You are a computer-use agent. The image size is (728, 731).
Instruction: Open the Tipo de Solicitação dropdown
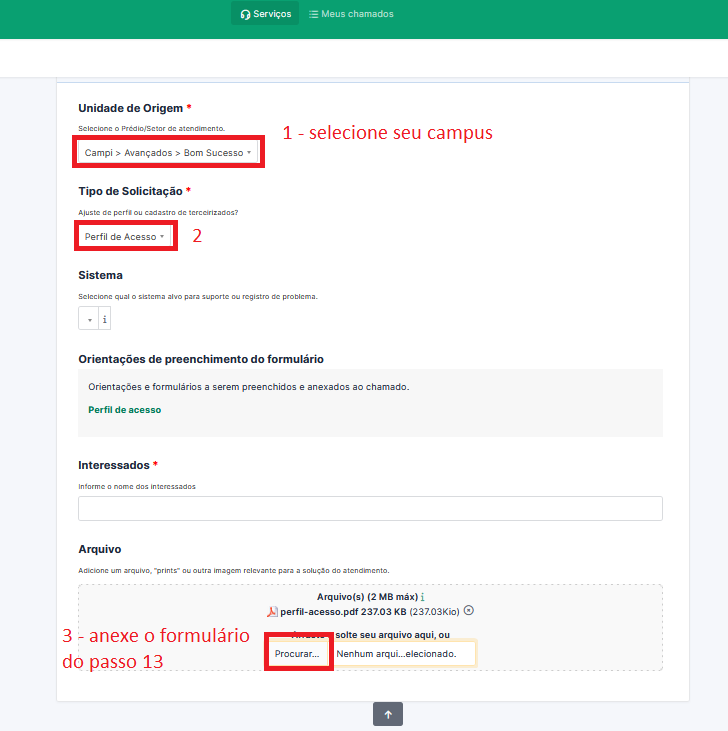[125, 236]
